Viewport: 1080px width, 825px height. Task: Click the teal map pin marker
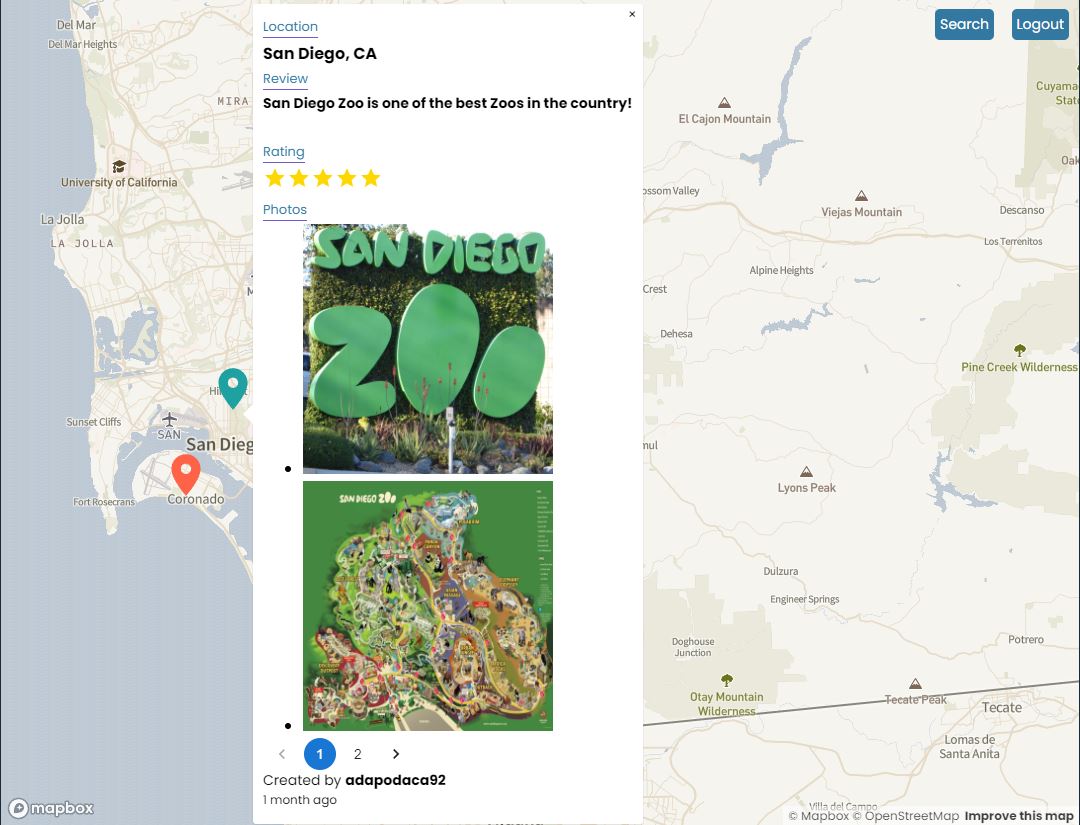pyautogui.click(x=233, y=386)
